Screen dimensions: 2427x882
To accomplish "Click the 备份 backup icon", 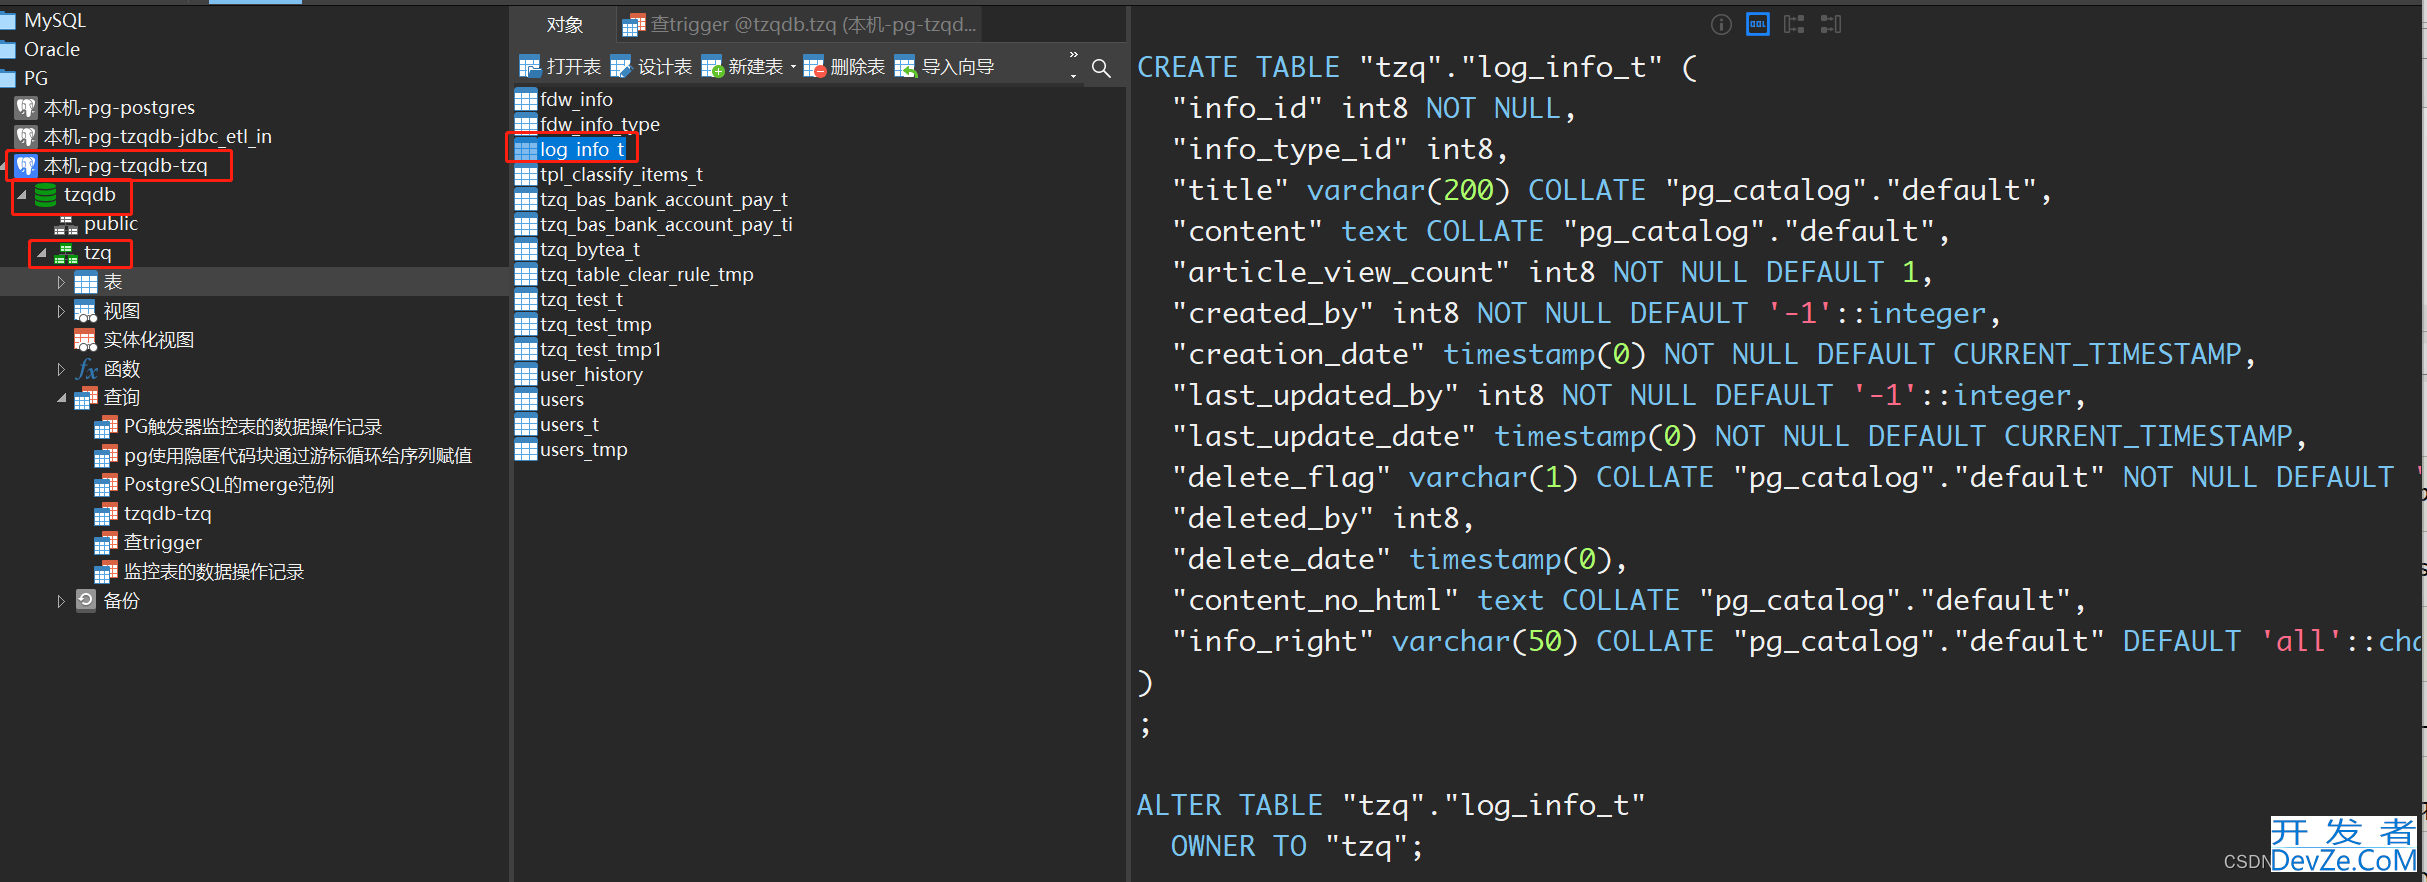I will (86, 601).
